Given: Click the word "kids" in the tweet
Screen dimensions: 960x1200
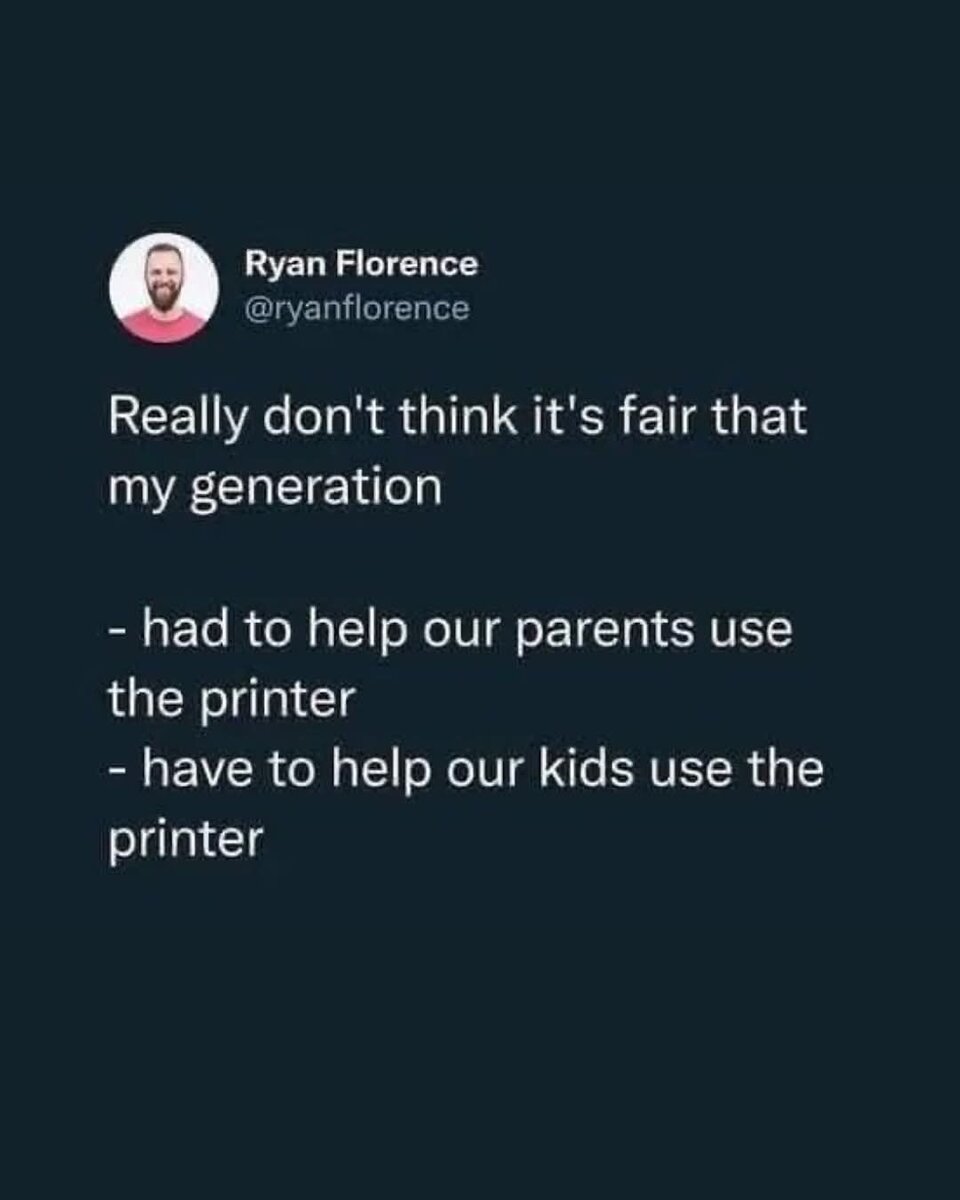Looking at the screenshot, I should point(586,769).
